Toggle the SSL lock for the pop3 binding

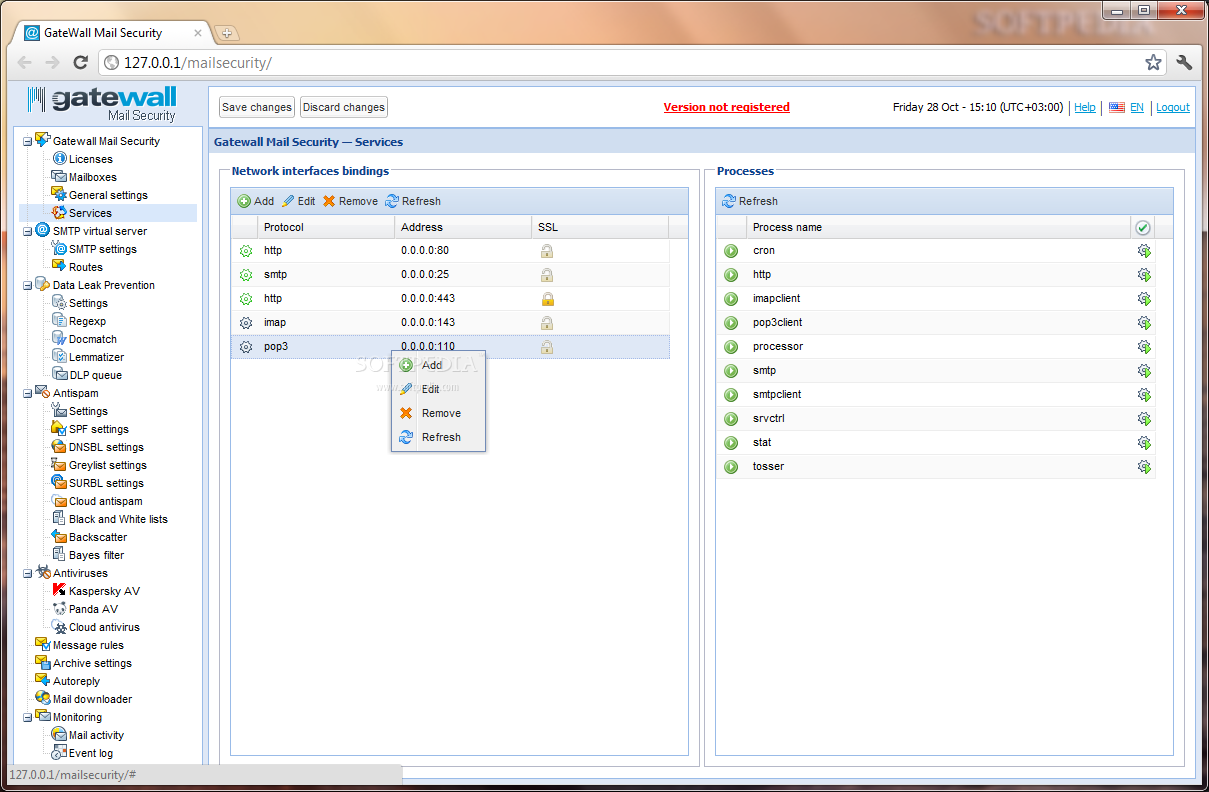[x=547, y=347]
